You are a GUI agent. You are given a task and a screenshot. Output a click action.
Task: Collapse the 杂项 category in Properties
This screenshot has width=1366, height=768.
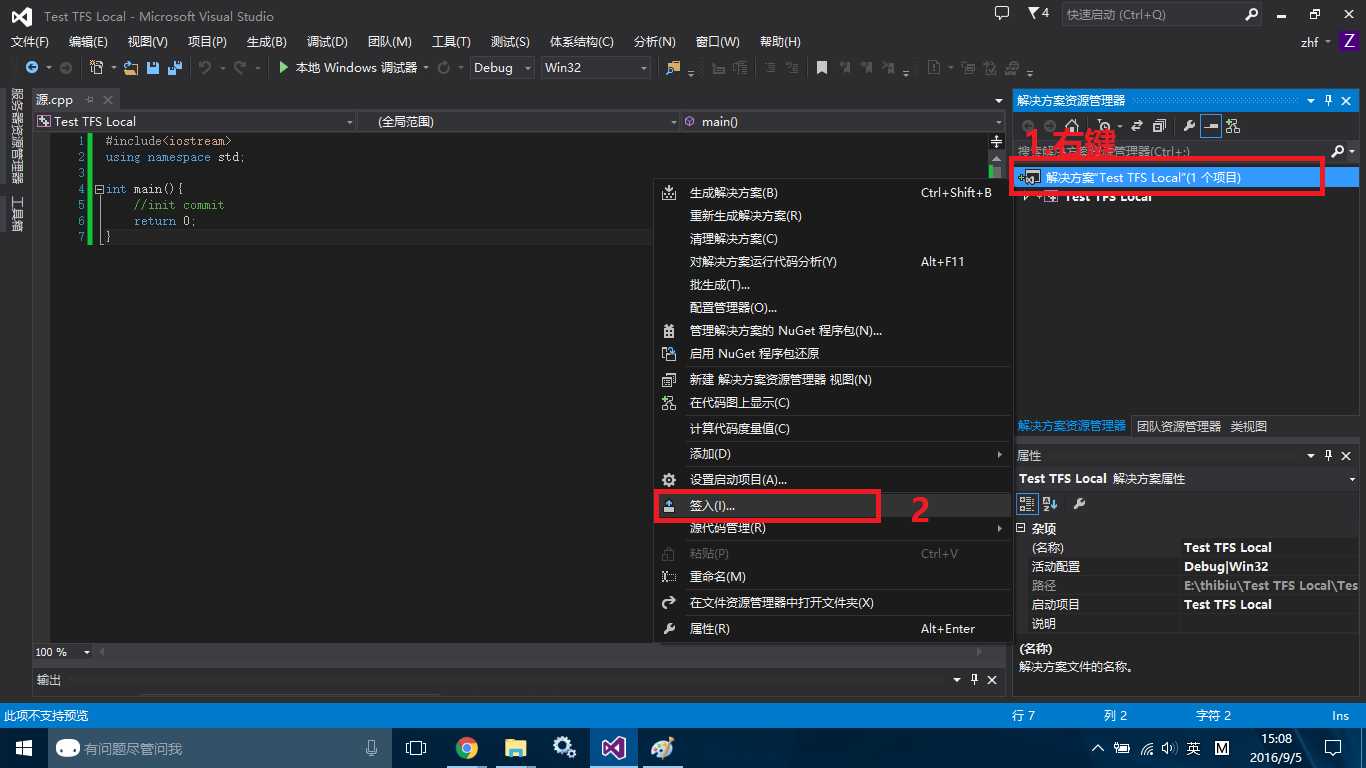click(1021, 528)
